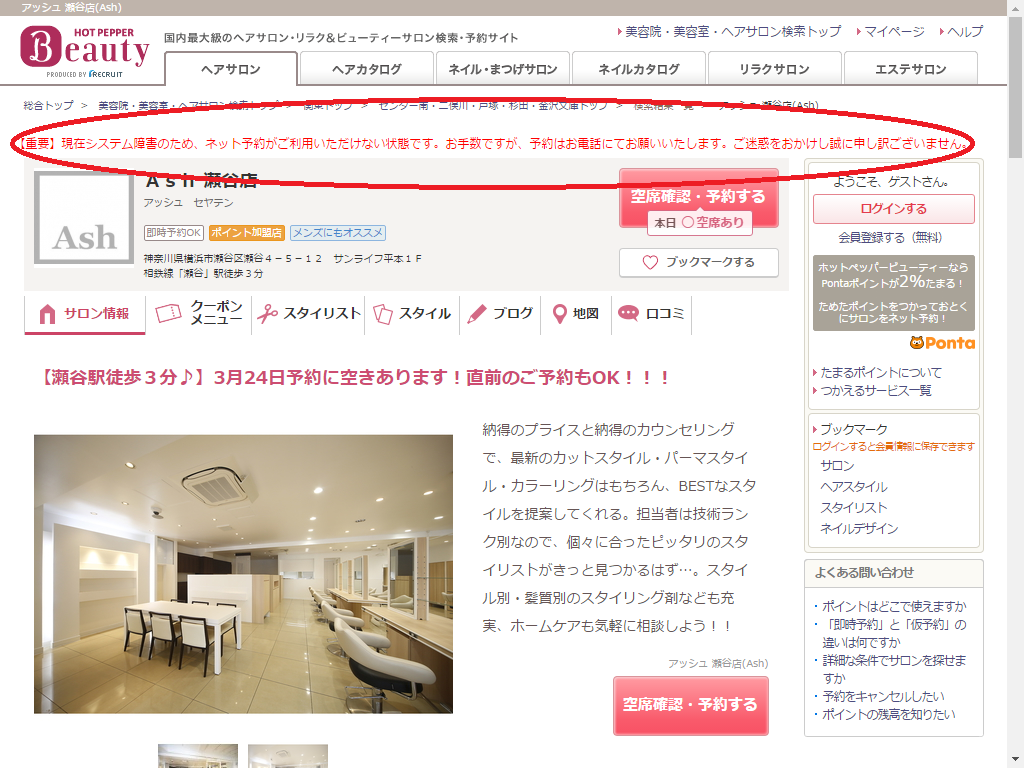Image resolution: width=1024 pixels, height=768 pixels.
Task: Click 会員登録する (無料) link
Action: pos(890,238)
